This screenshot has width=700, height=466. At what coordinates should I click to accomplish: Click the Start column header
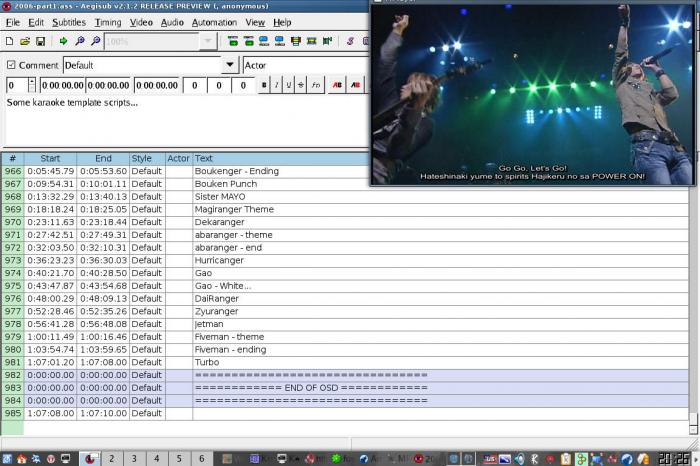click(50, 158)
